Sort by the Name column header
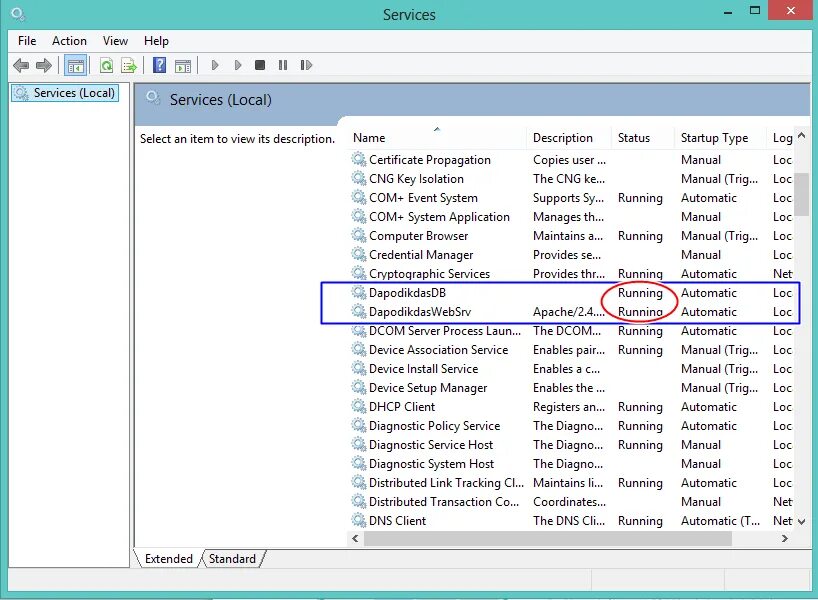Viewport: 818px width, 600px height. click(x=437, y=138)
